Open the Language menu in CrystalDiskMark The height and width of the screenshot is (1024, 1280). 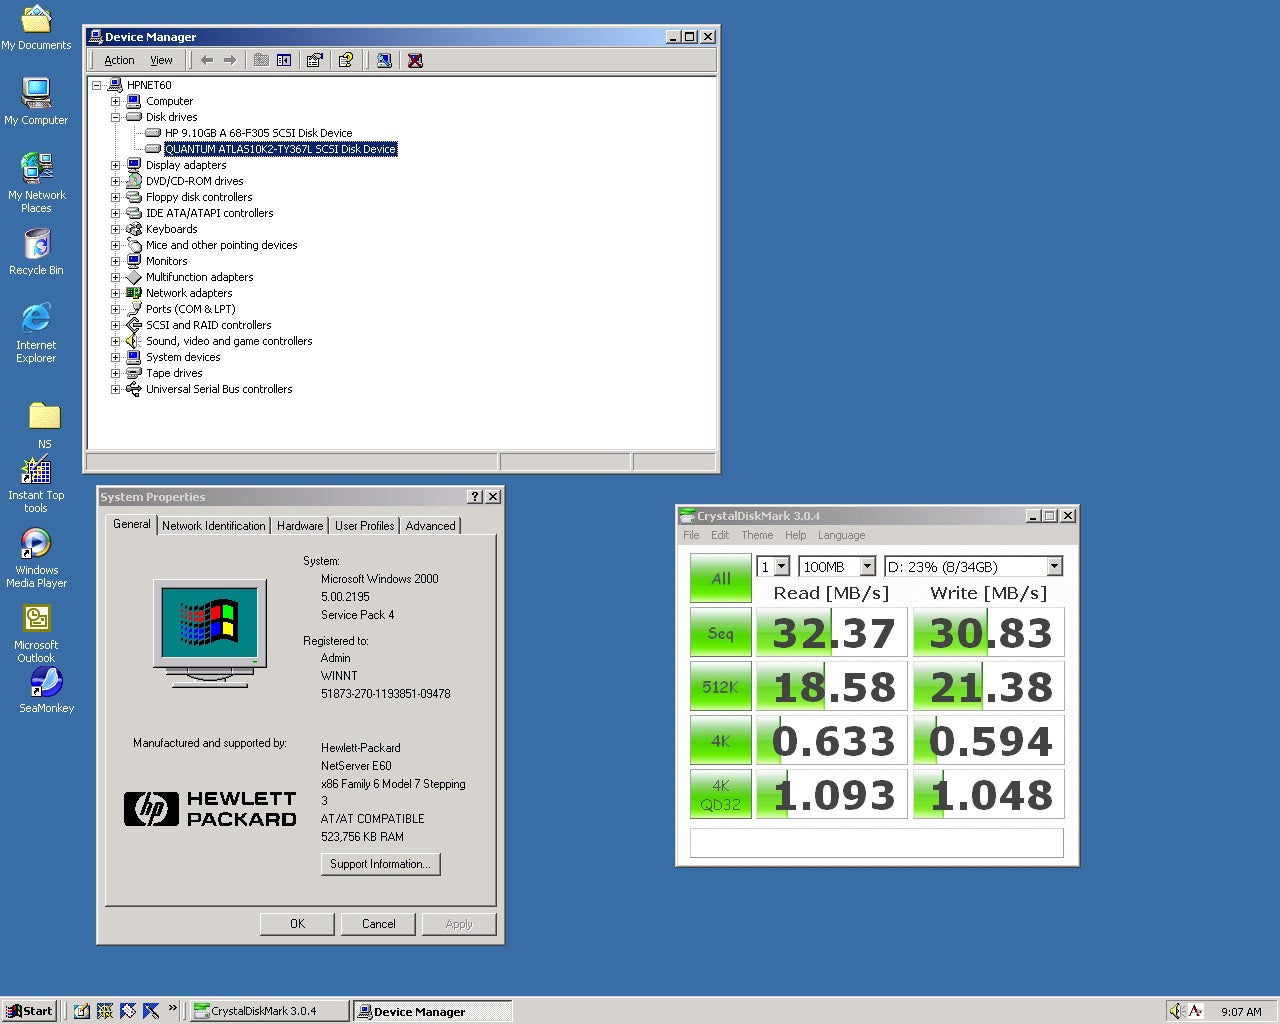[x=841, y=535]
